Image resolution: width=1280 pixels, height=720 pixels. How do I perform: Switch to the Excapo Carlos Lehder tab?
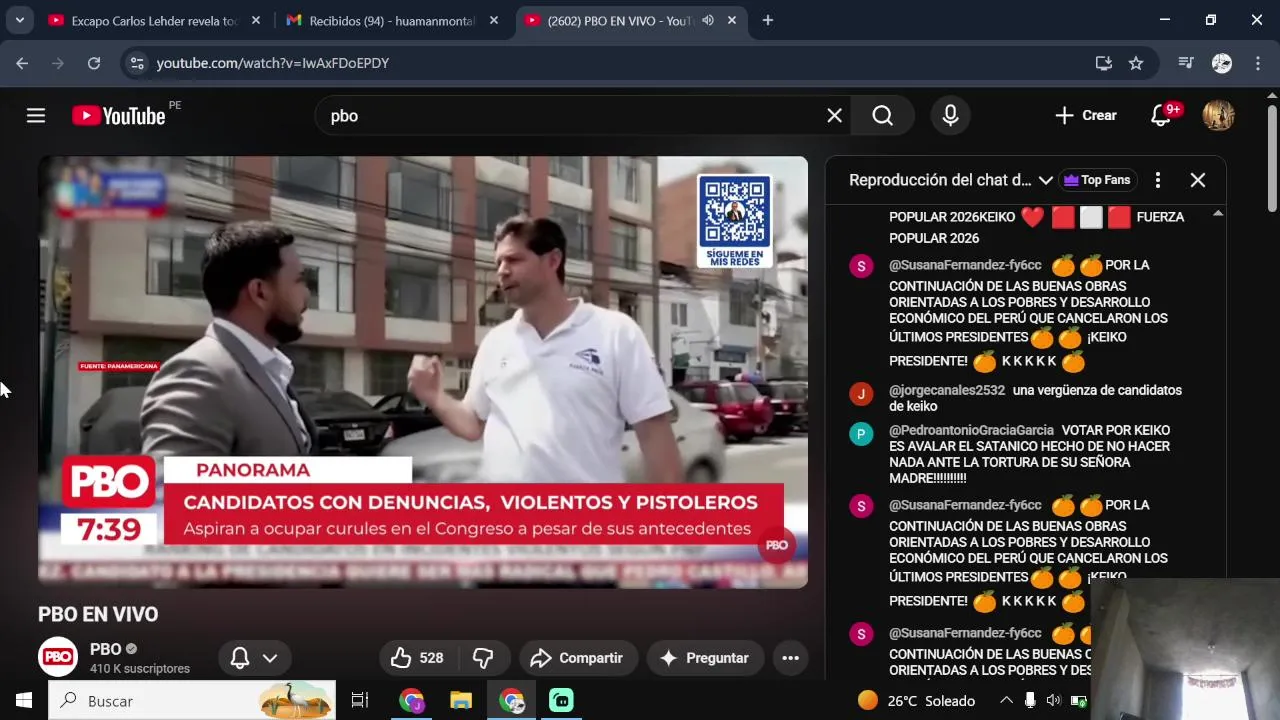pos(156,20)
